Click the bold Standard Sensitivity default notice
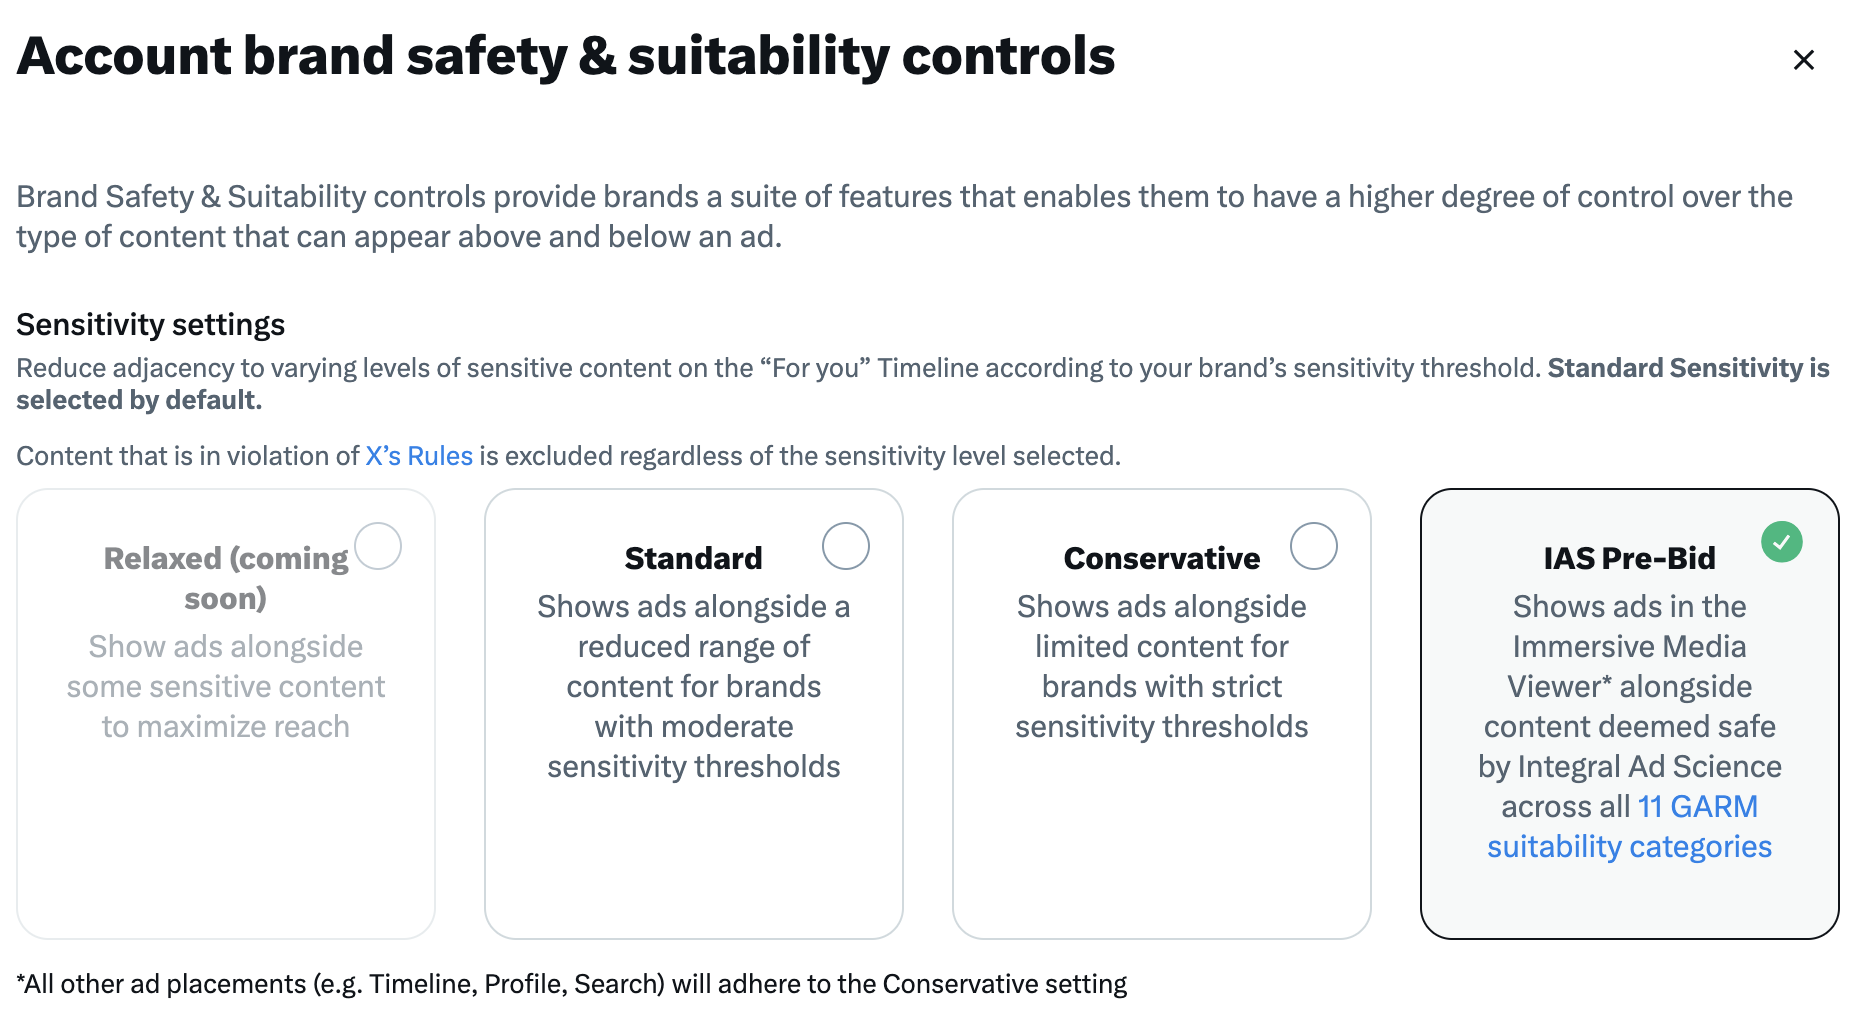Screen dimensions: 1860x1034 (923, 384)
